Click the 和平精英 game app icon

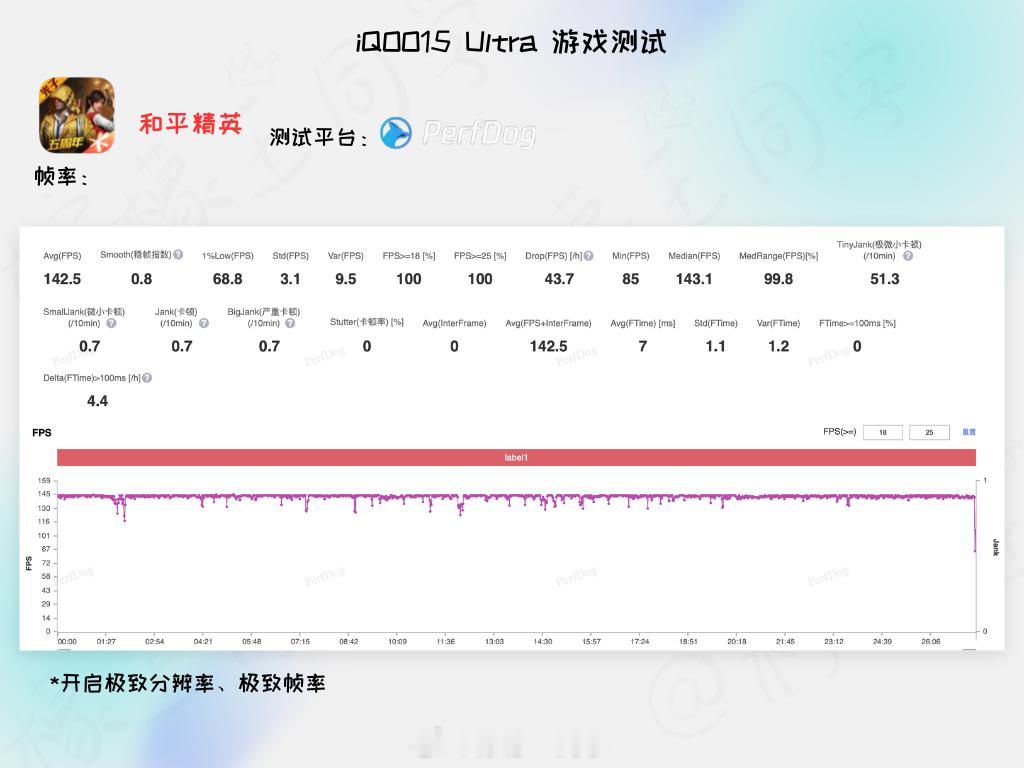[77, 116]
